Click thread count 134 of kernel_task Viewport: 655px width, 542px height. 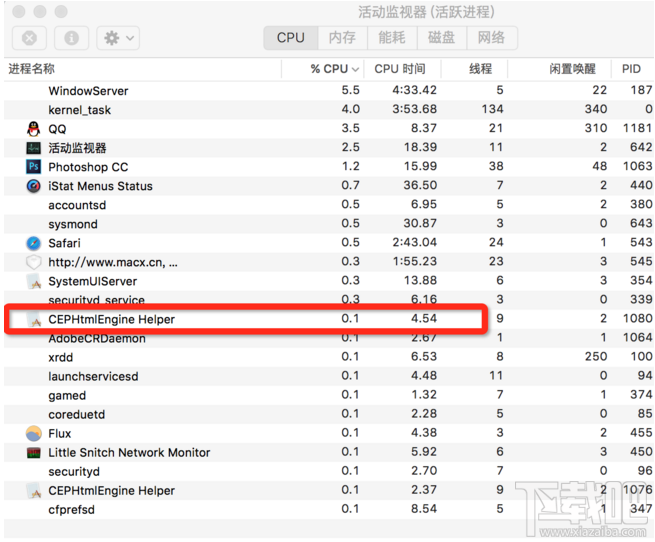492,109
